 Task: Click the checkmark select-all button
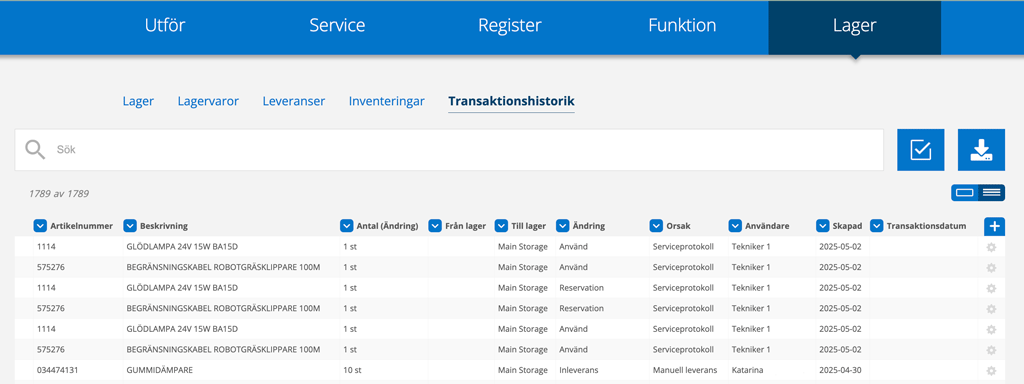pos(921,150)
